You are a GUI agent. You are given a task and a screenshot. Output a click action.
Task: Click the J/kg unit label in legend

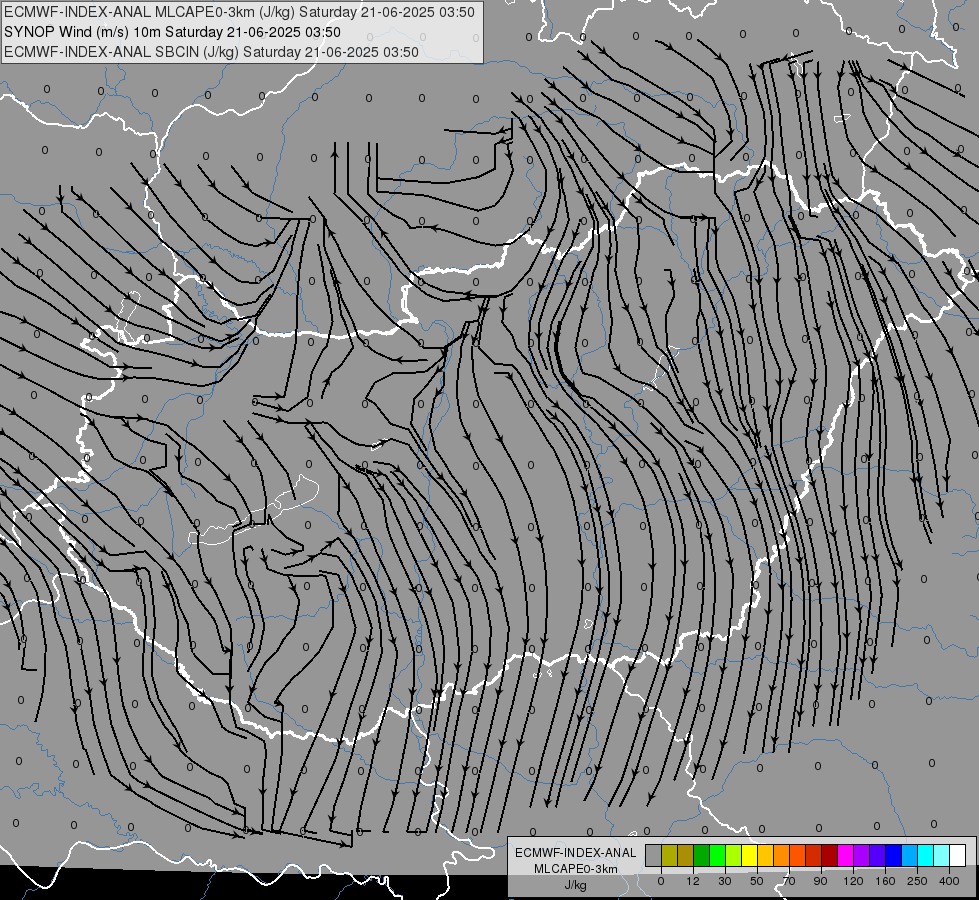(576, 885)
